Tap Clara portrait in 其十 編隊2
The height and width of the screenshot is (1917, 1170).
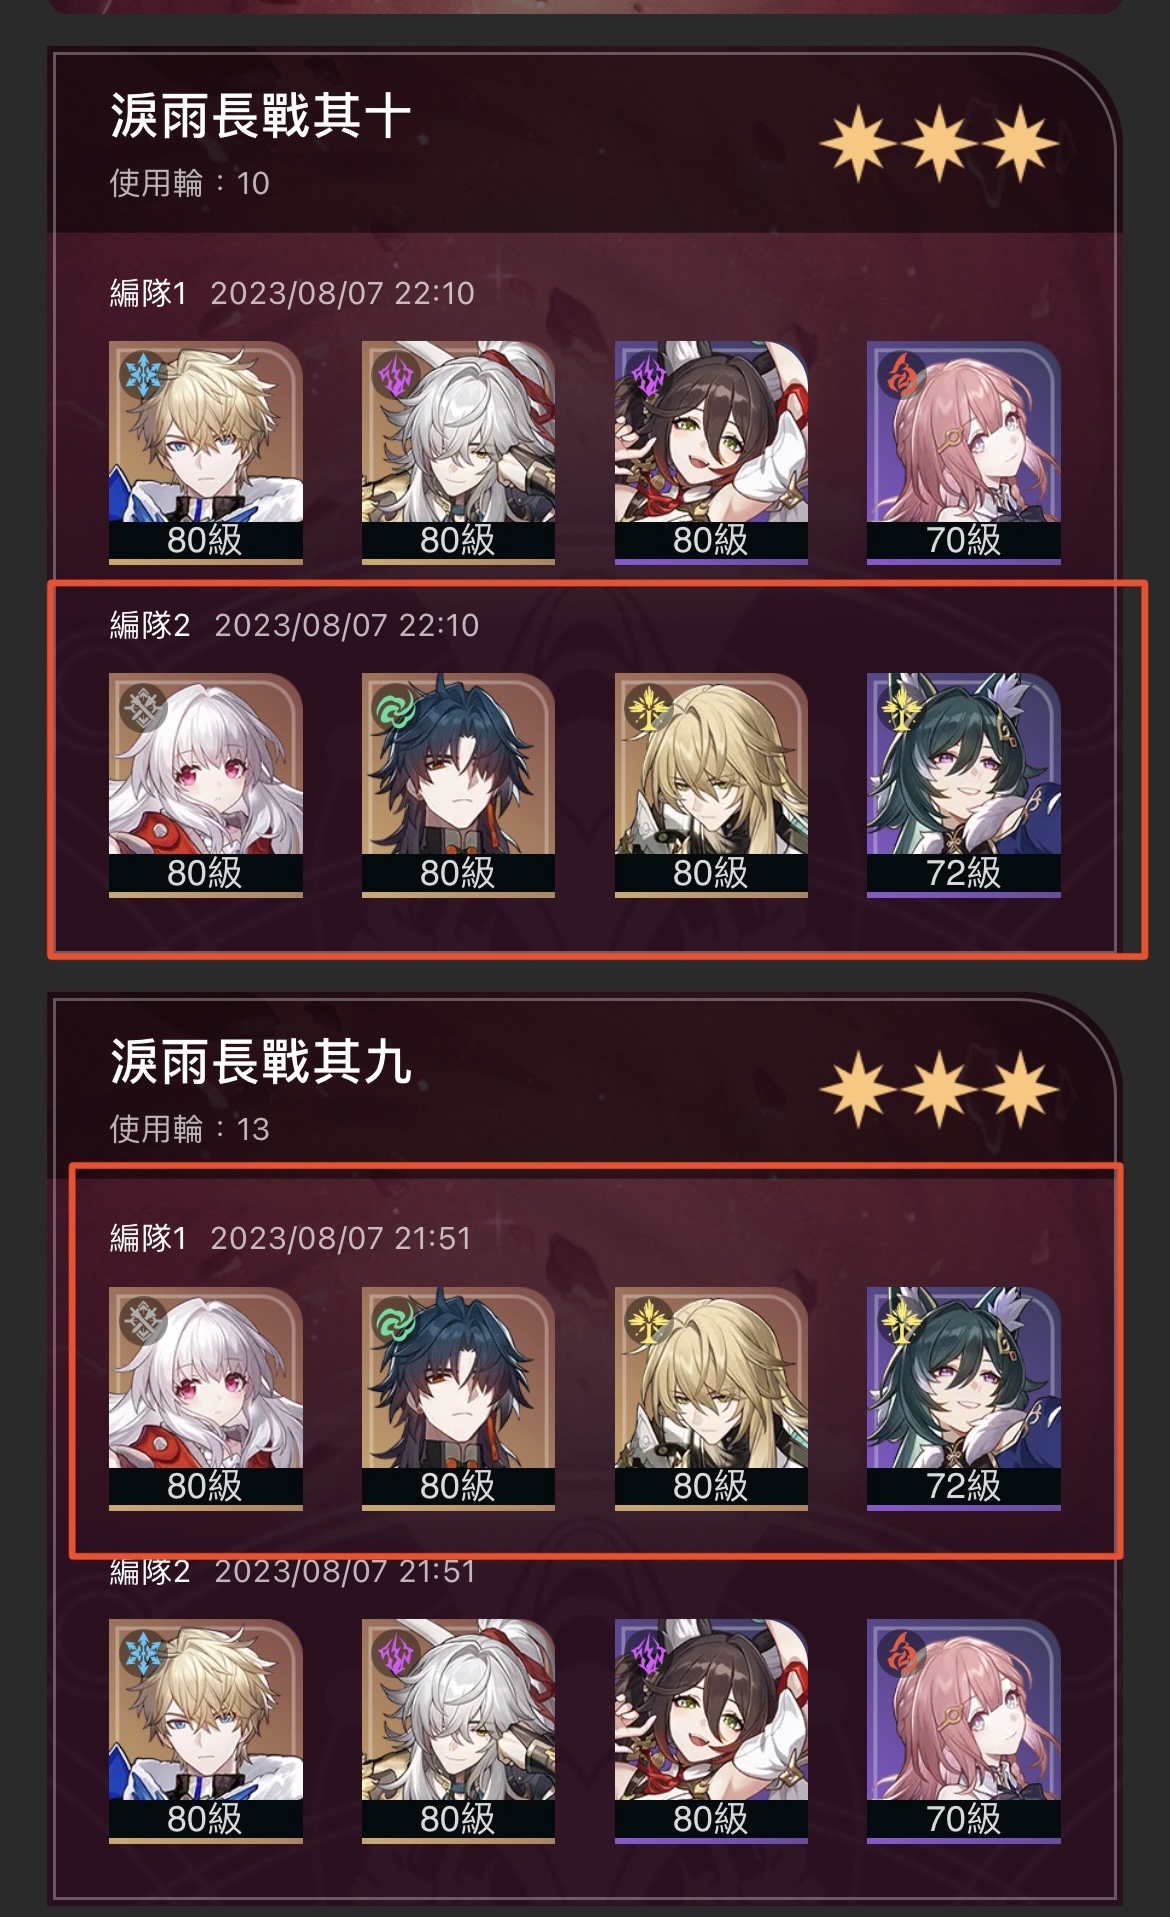pos(205,785)
